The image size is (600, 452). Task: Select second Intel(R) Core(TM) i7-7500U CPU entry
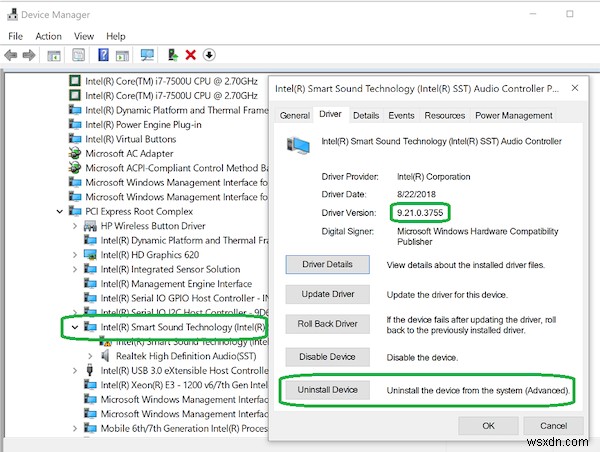tap(171, 95)
